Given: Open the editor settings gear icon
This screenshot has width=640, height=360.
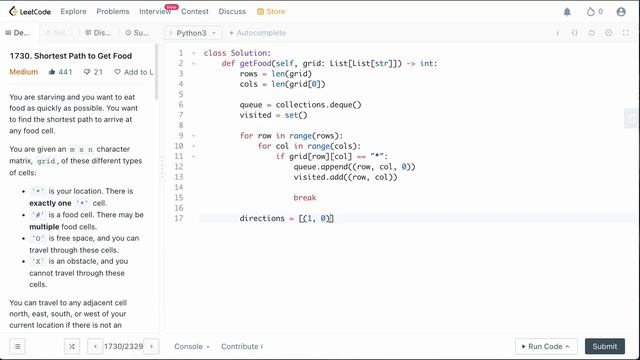Looking at the screenshot, I should (609, 33).
